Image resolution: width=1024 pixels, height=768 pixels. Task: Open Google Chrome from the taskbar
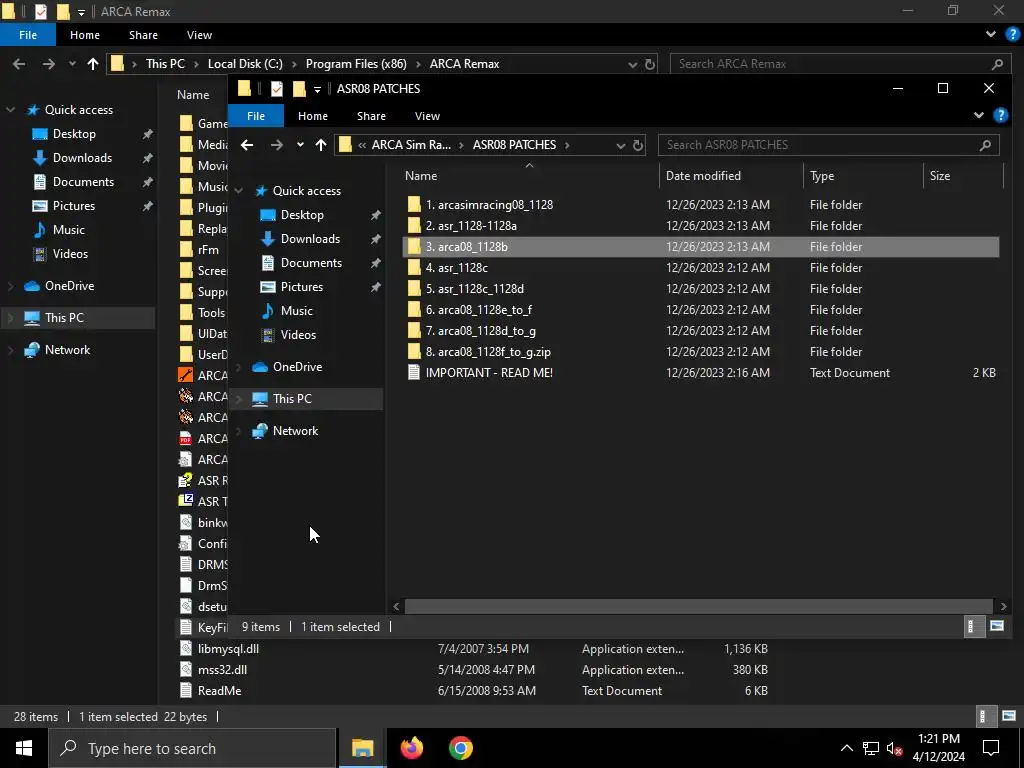click(460, 748)
